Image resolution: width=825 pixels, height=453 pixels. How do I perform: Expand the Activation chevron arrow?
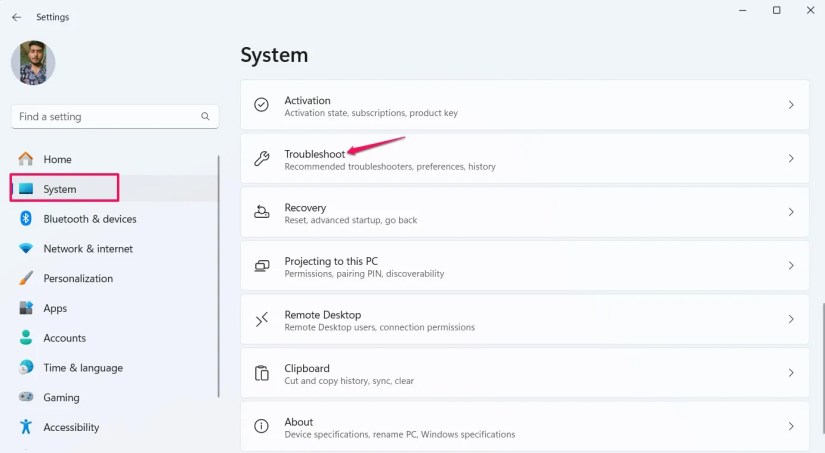point(791,105)
